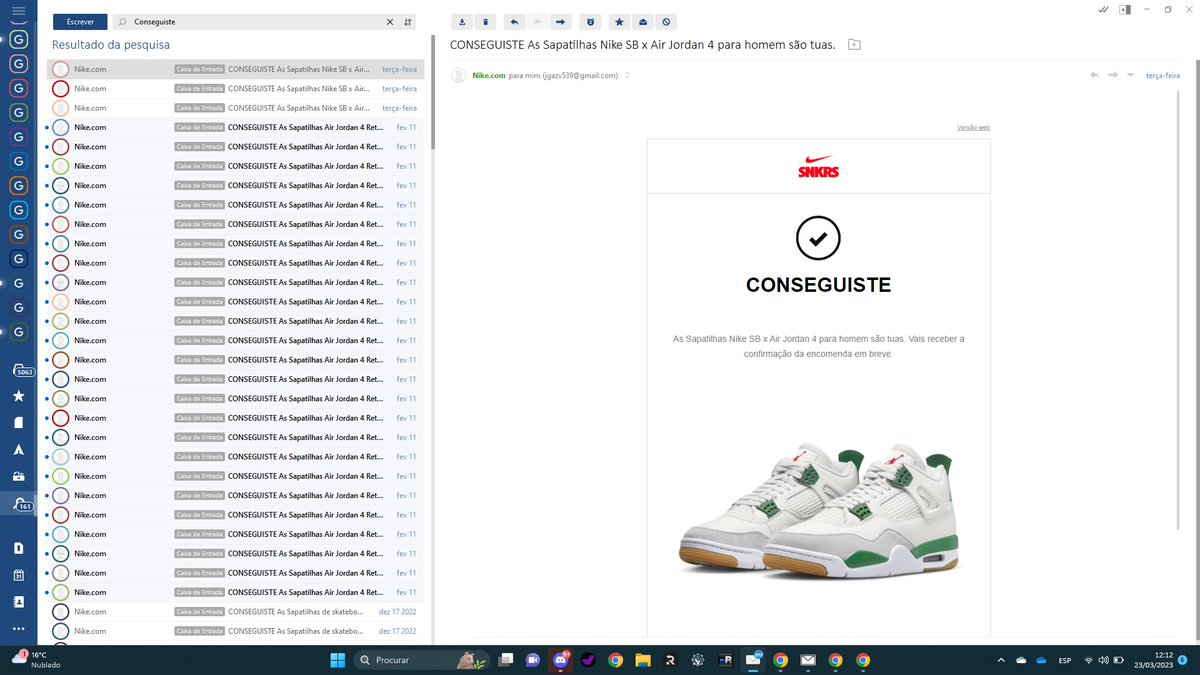Open the Sent folder arrow icon
The width and height of the screenshot is (1200, 675).
click(18, 450)
